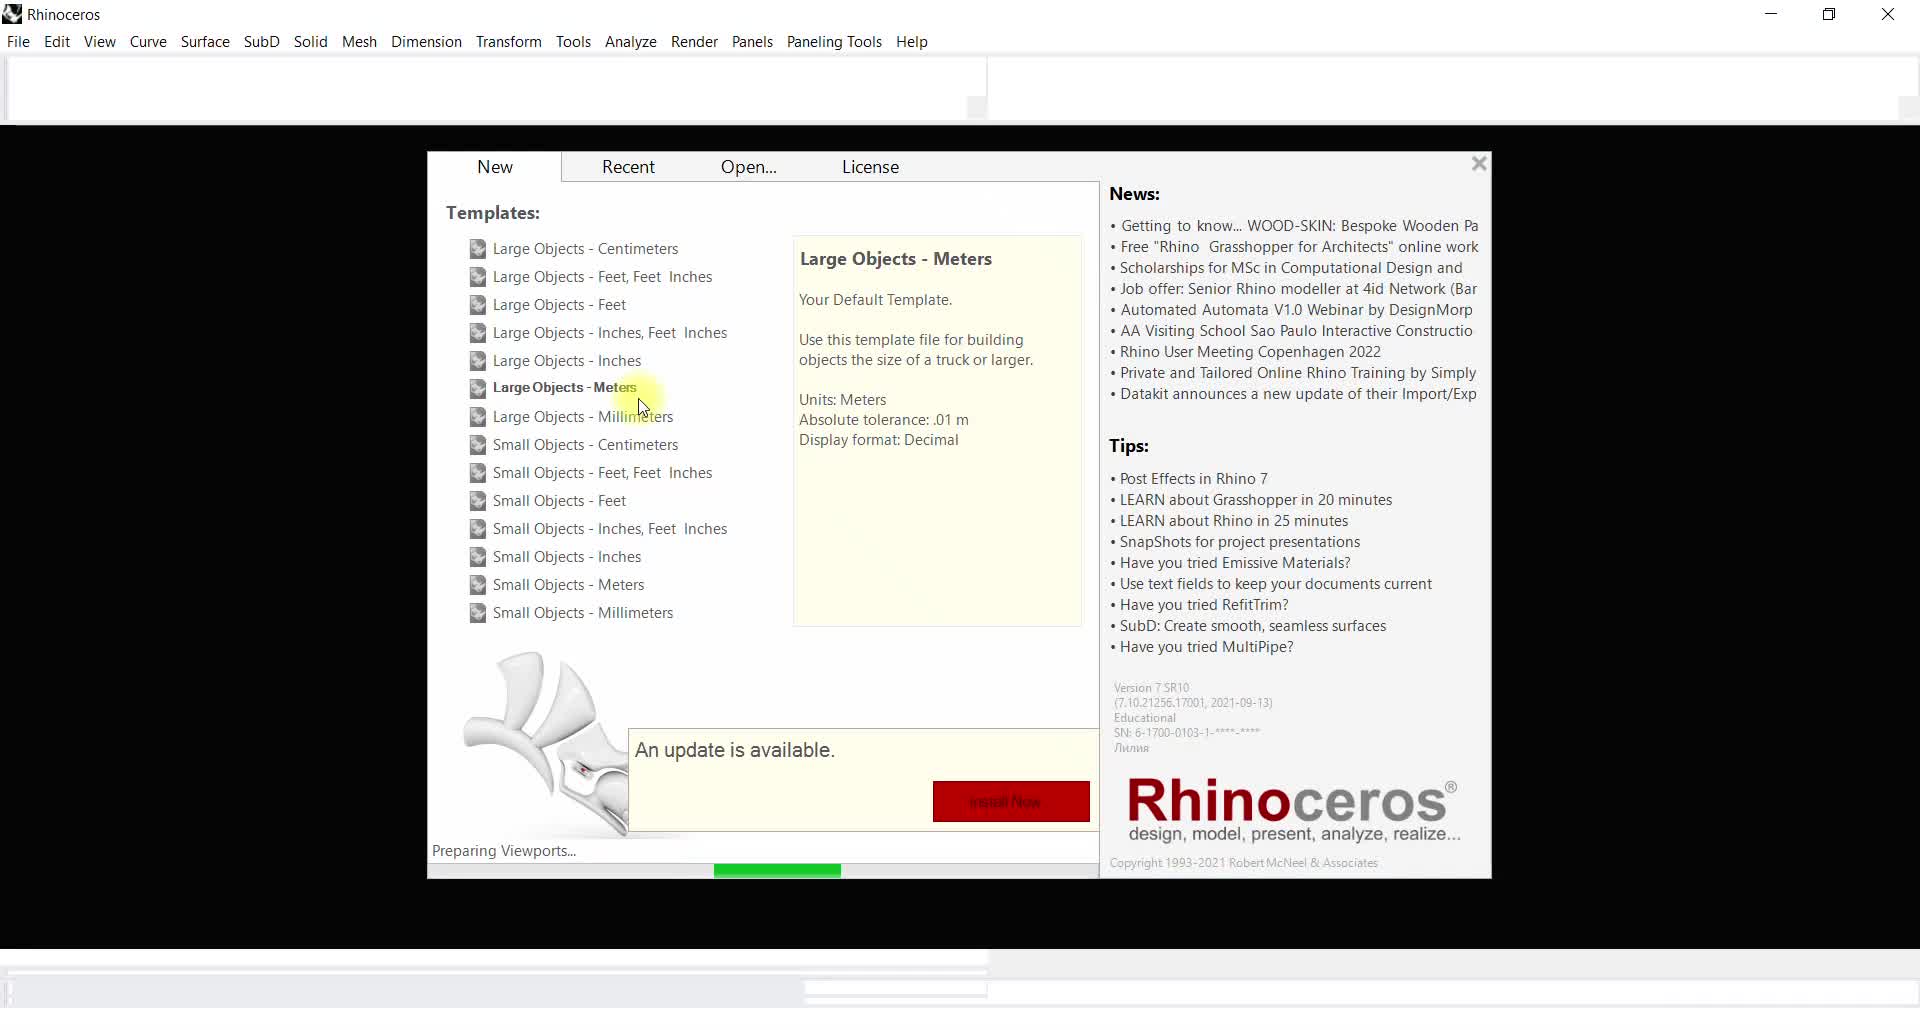Switch to the Open... tab

(x=748, y=167)
